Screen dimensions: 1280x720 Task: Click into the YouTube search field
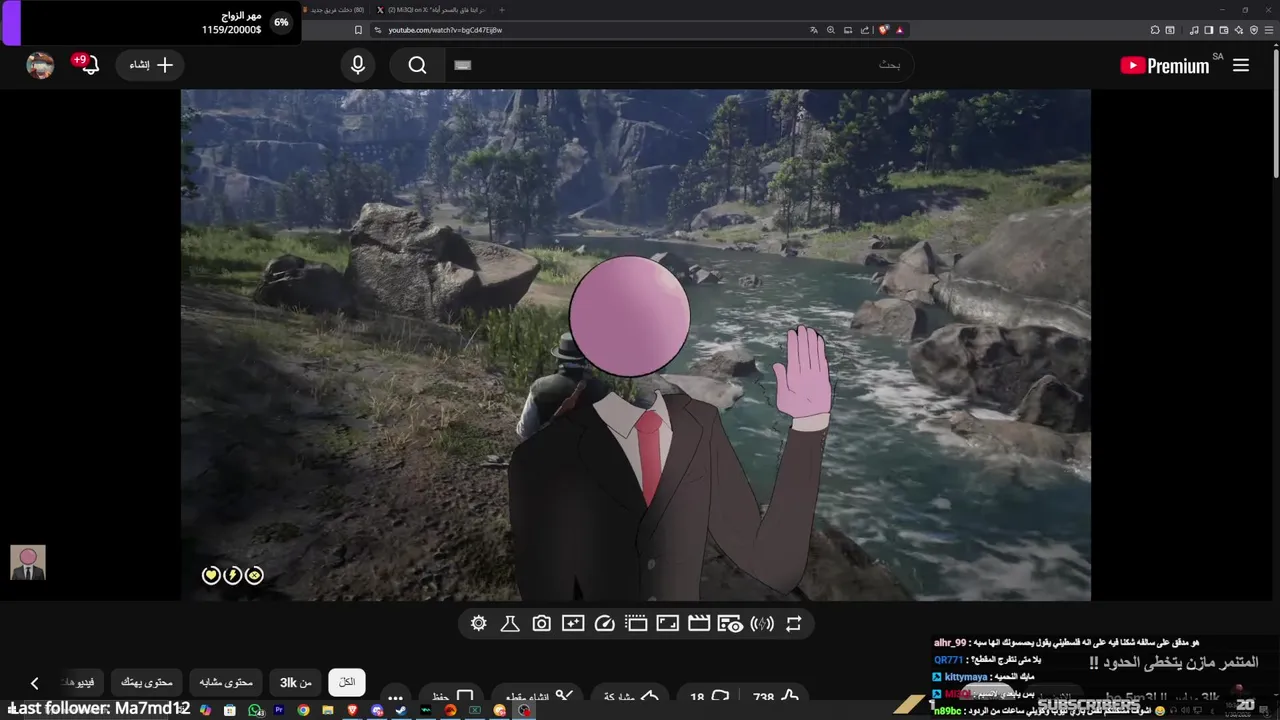coord(678,65)
